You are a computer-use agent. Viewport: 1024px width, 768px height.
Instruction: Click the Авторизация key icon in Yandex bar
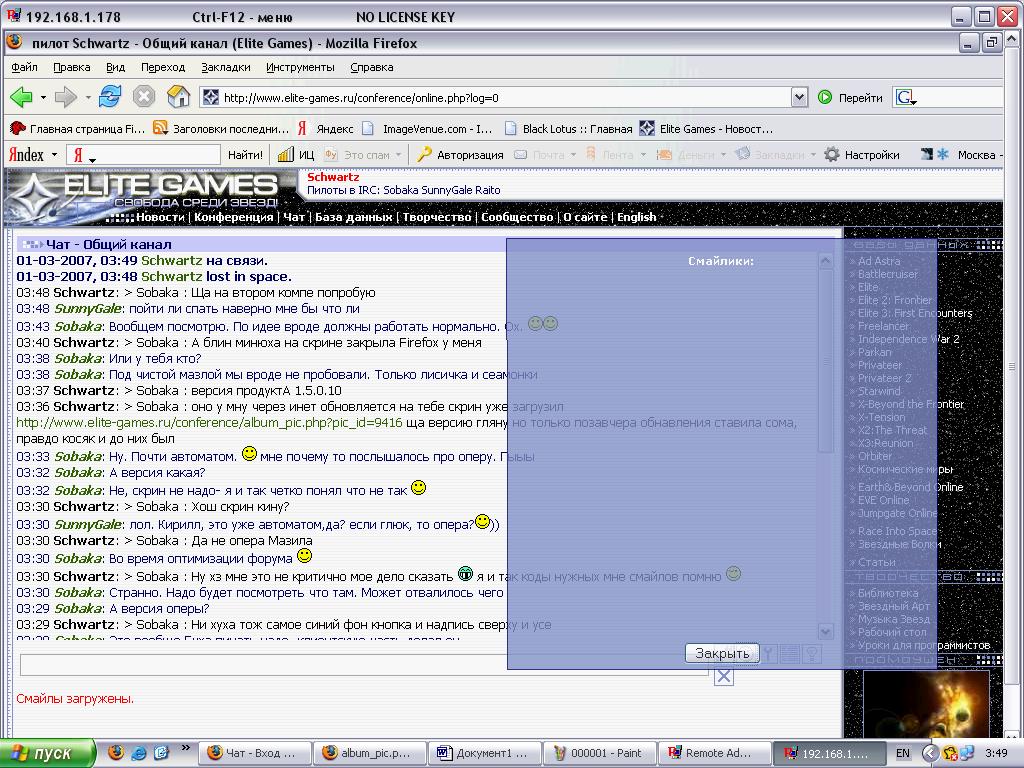click(424, 155)
